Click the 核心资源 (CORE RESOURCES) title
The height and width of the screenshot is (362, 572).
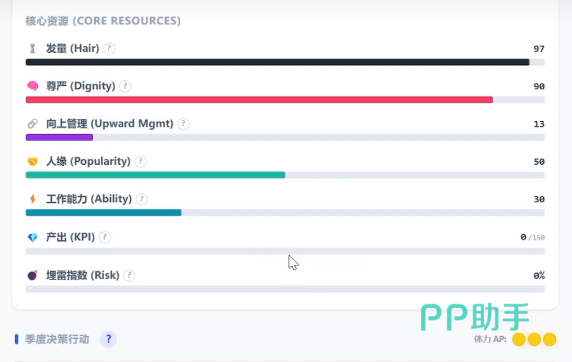point(103,21)
